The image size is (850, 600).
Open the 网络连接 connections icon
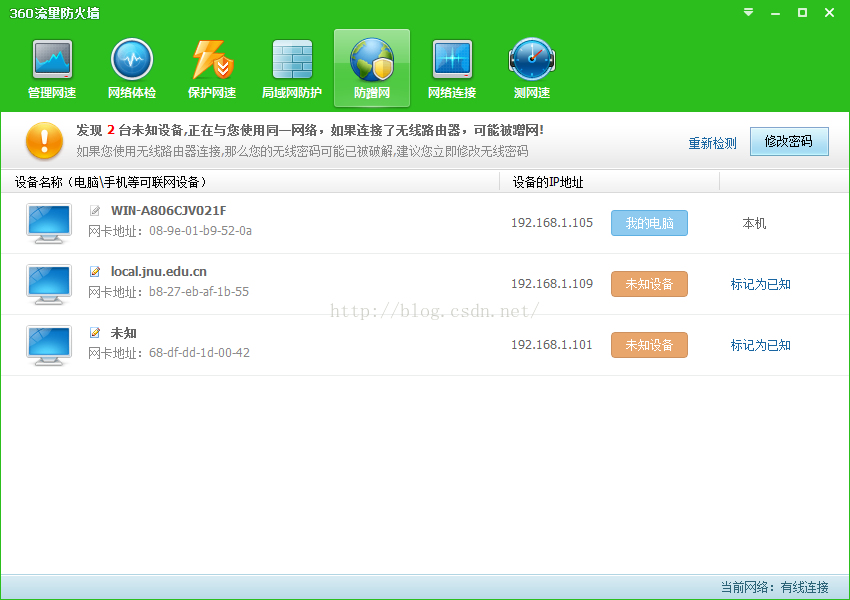[452, 69]
